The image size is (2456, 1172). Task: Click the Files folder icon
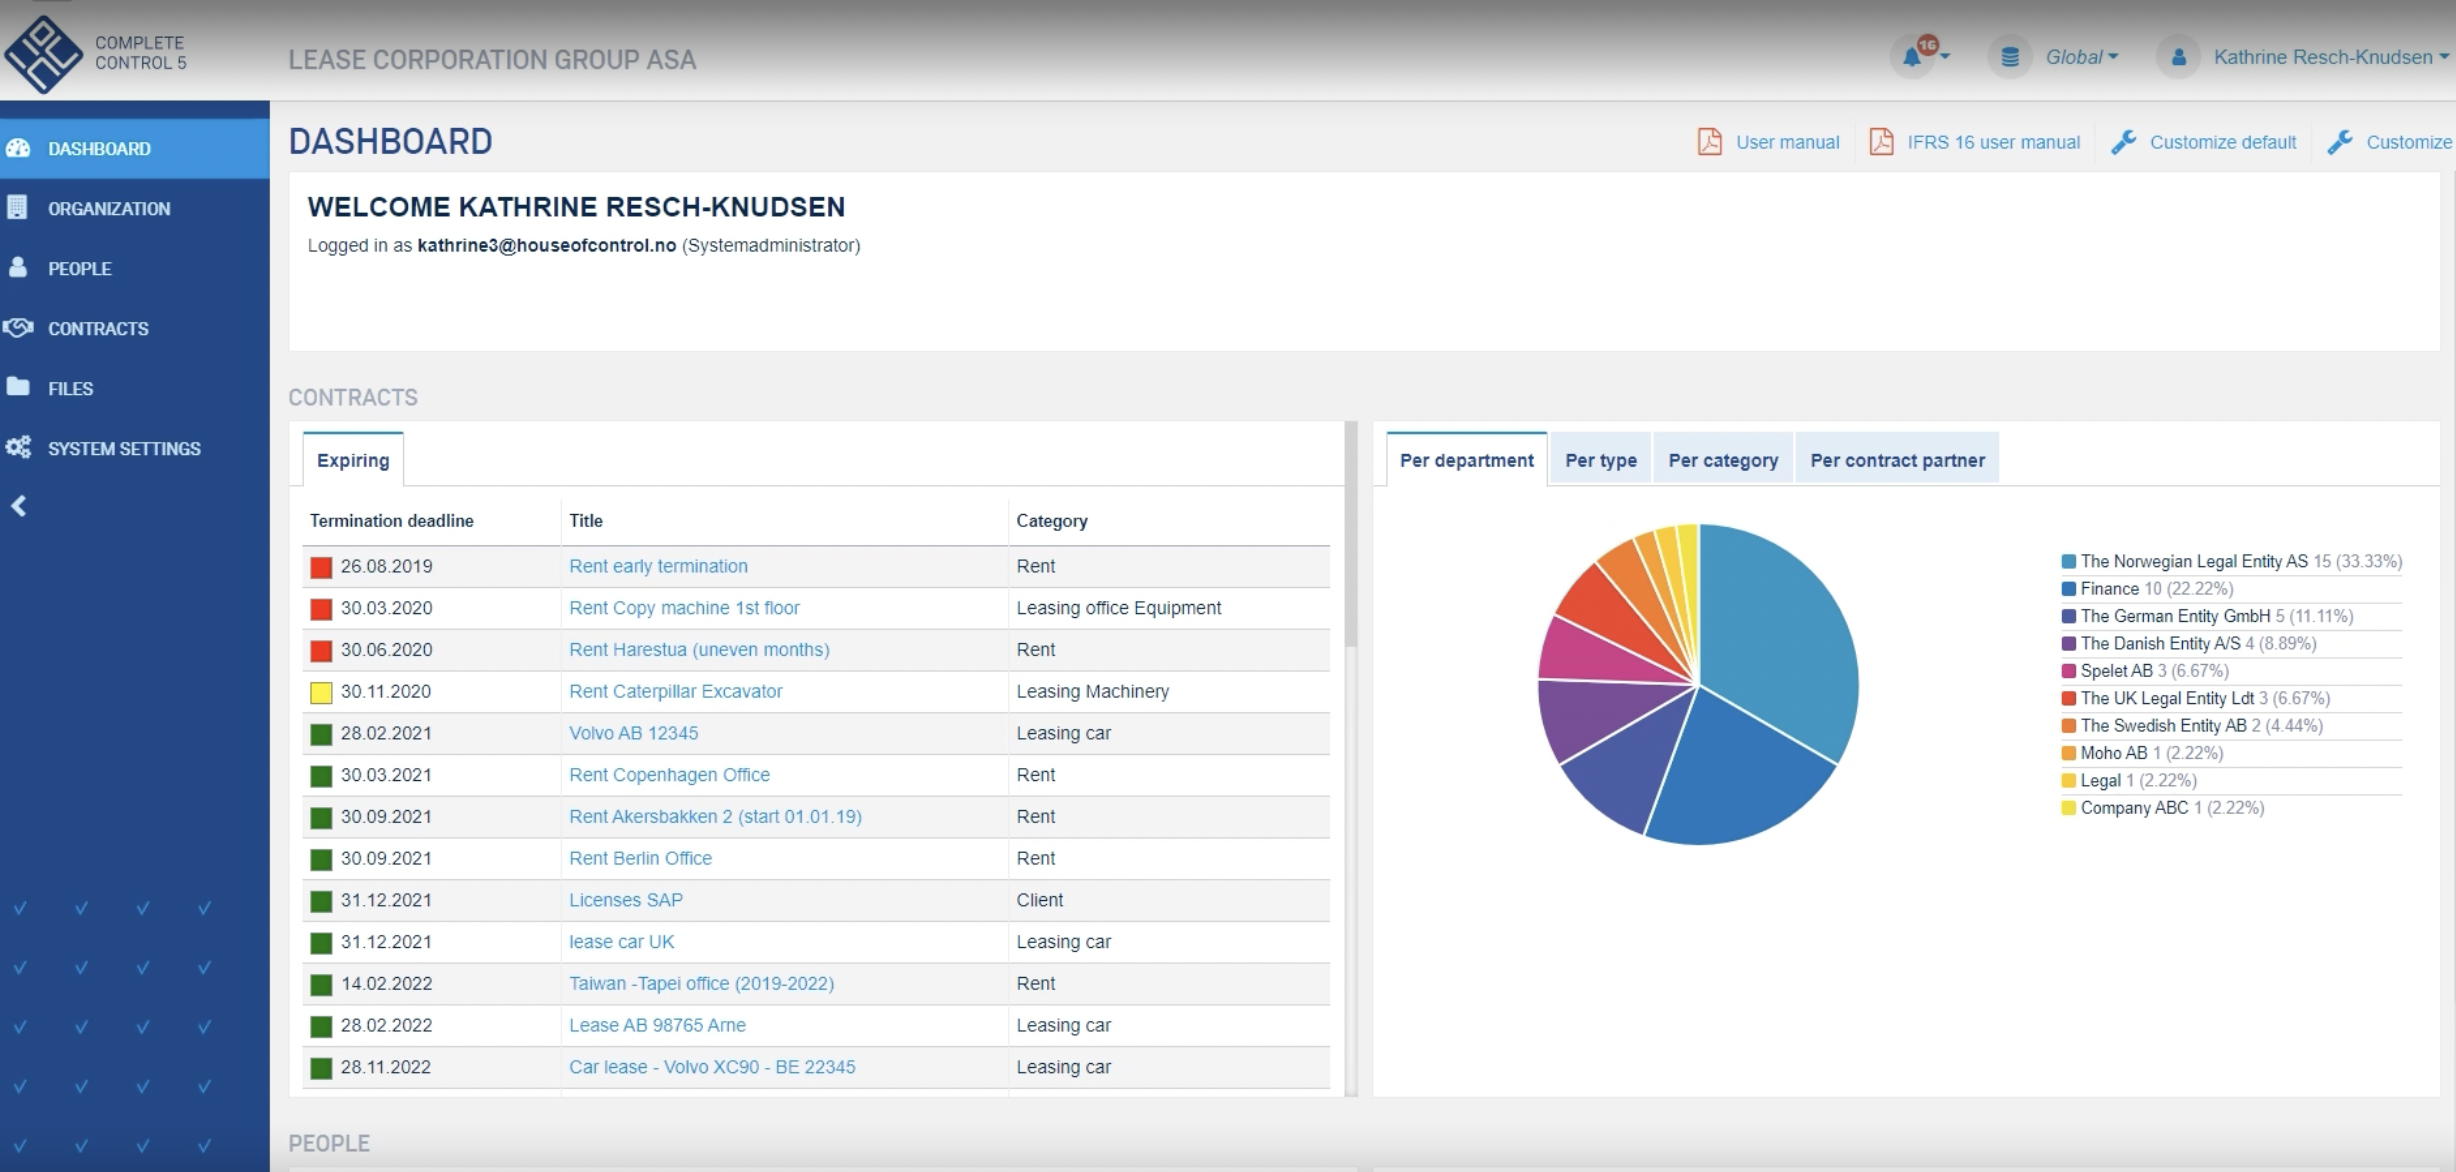[x=18, y=387]
